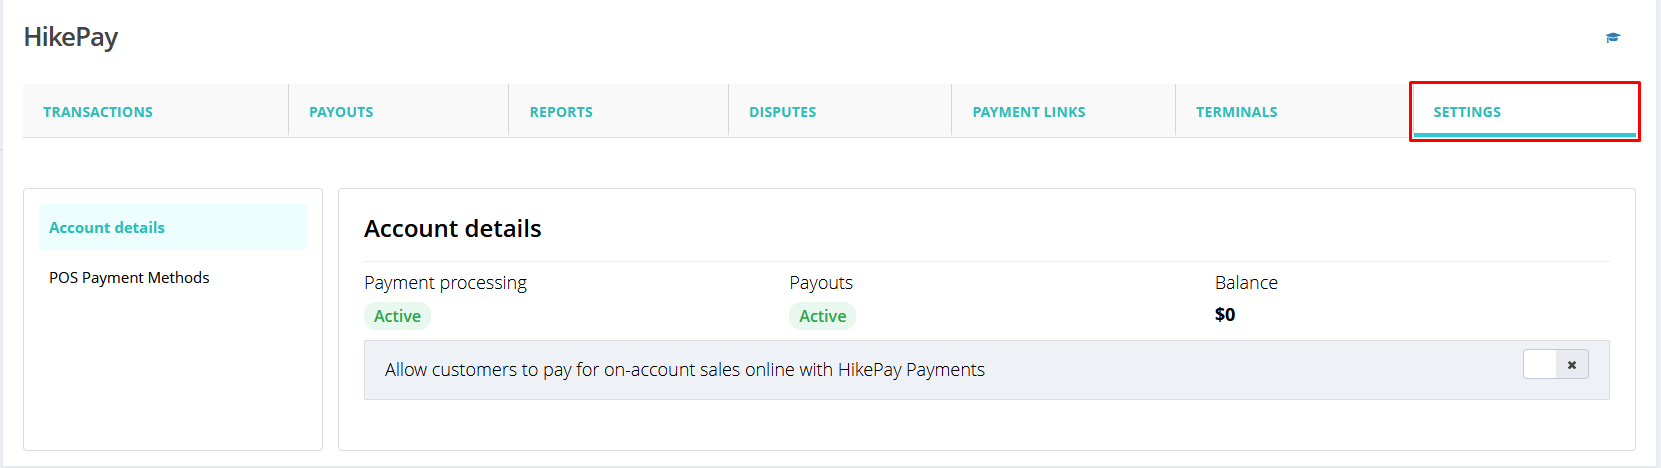Click the Account details panel heading

coord(452,229)
